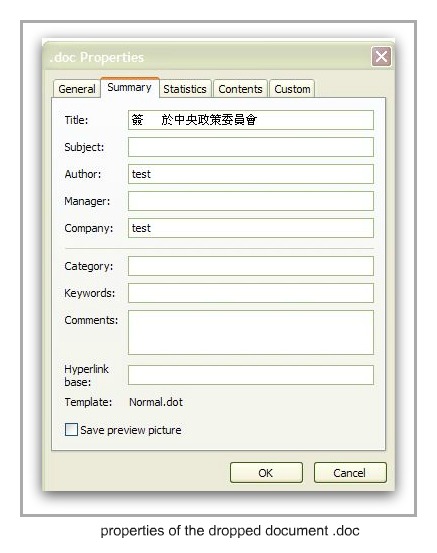Click the Template: label
Viewport: 437px width, 553px height.
point(88,402)
